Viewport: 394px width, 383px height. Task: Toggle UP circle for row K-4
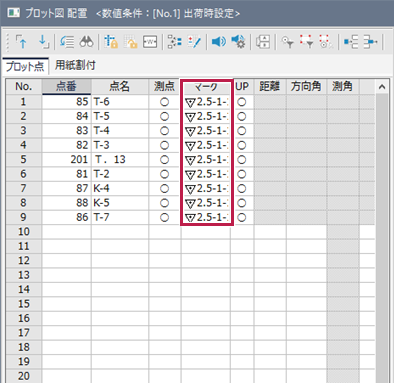point(242,189)
